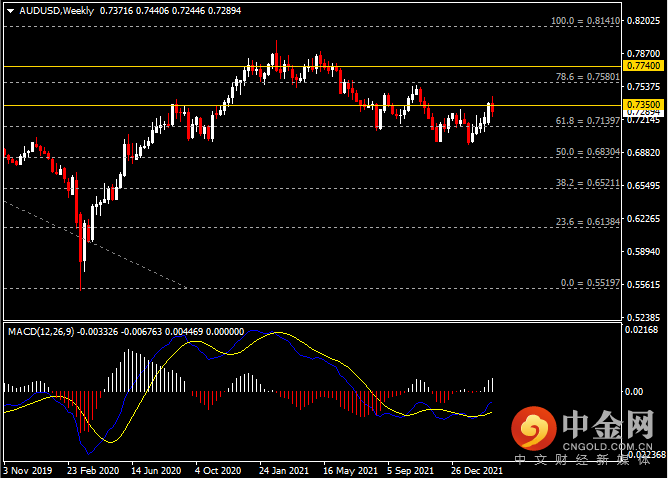Select the 100.0 = 0.81410 Fibonacci label
Image resolution: width=668 pixels, height=478 pixels.
585,20
